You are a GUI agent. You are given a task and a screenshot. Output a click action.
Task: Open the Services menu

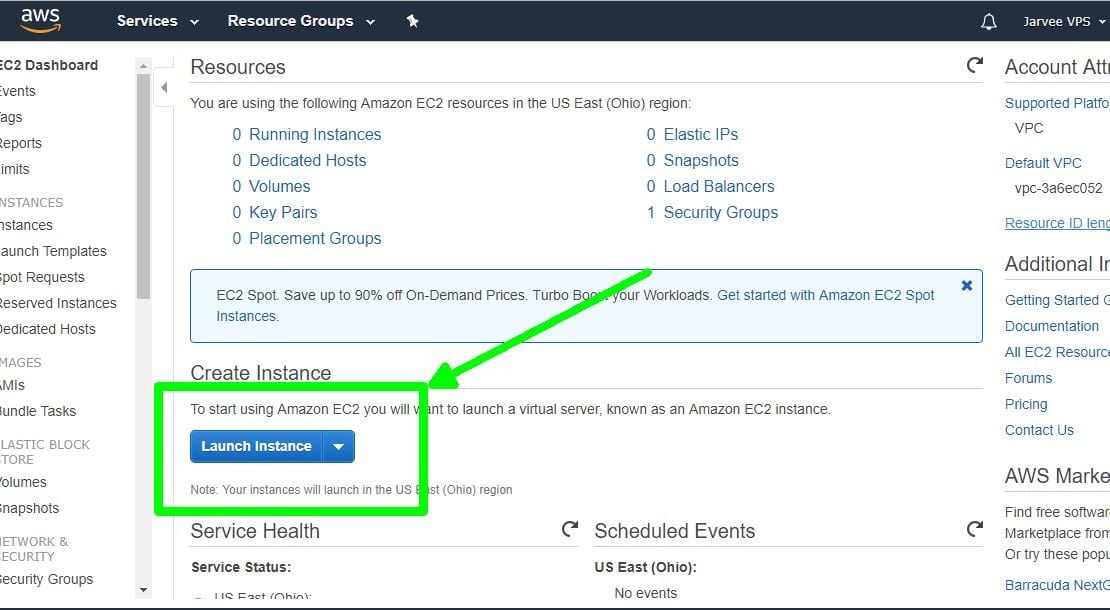click(158, 21)
